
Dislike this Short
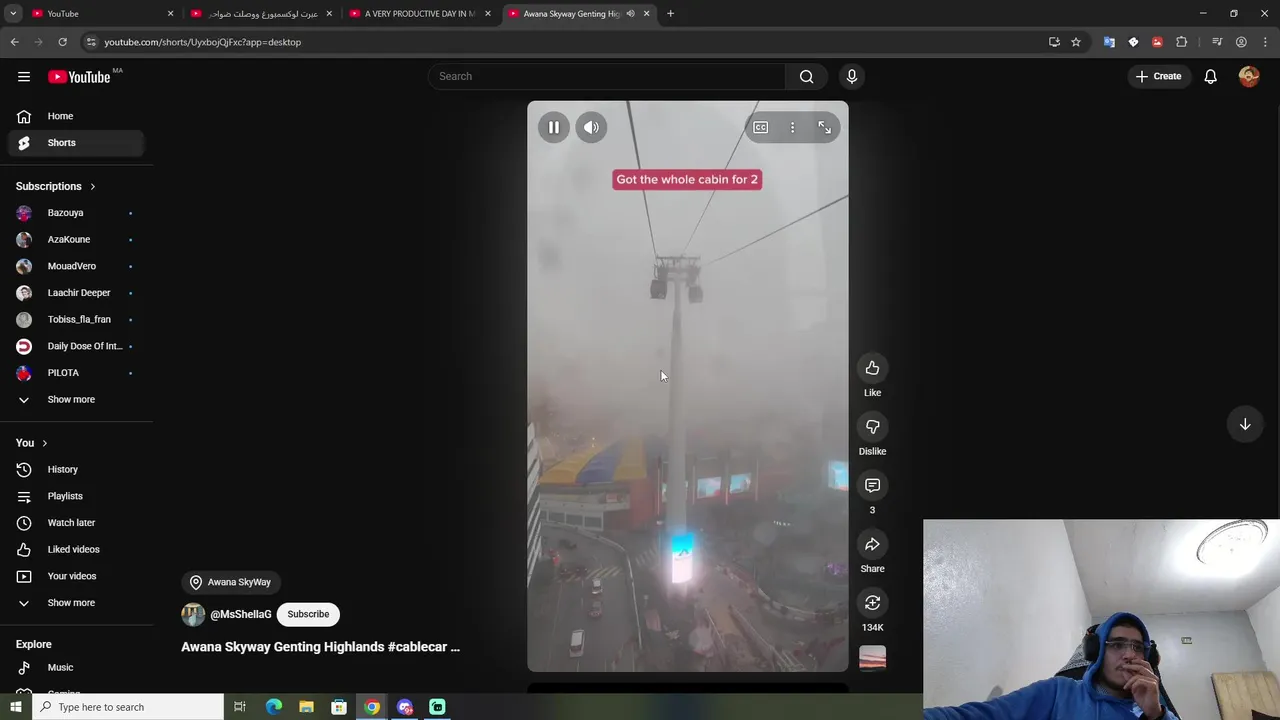pos(872,427)
